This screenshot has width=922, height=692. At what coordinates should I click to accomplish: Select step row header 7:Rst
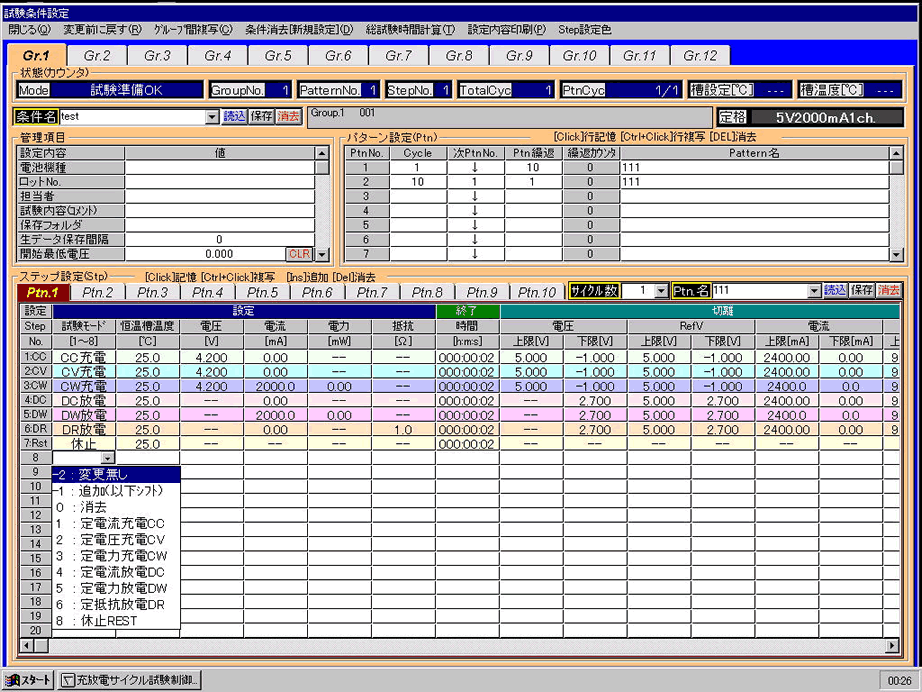(x=35, y=443)
